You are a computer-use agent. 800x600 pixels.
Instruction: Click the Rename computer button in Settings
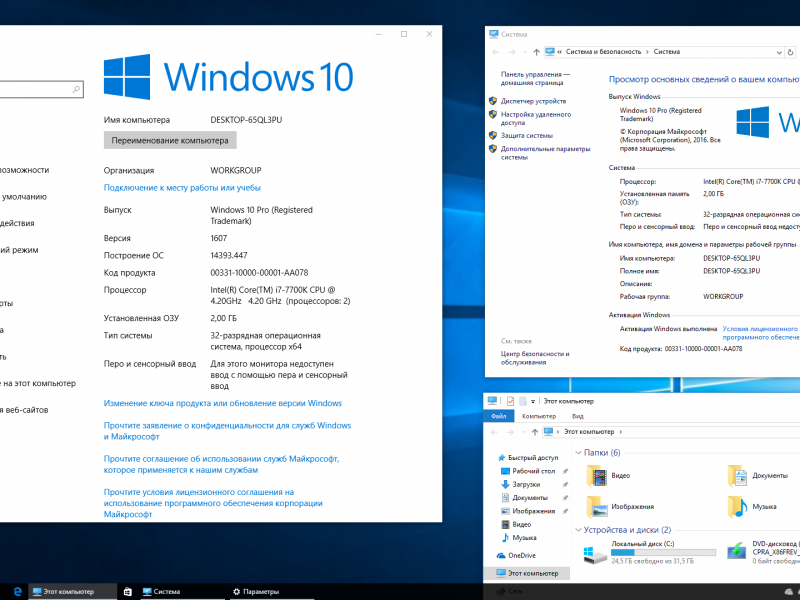coord(170,140)
